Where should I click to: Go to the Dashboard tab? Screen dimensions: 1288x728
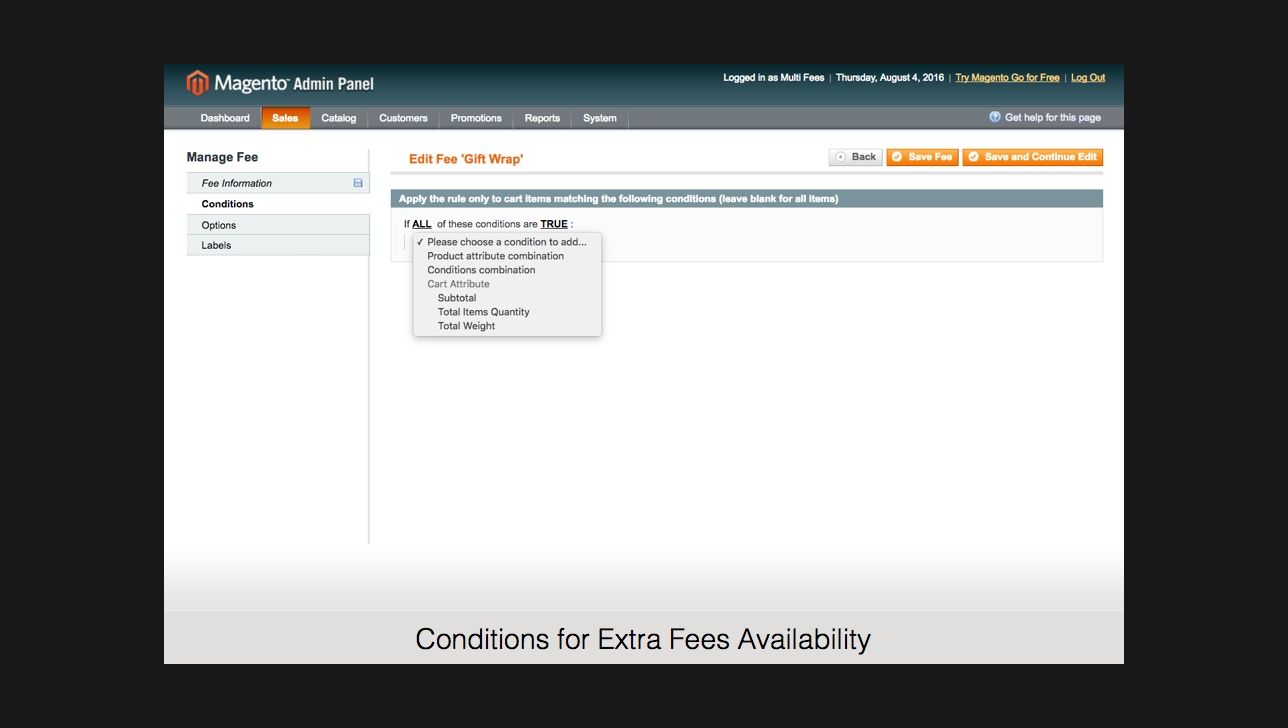(224, 117)
